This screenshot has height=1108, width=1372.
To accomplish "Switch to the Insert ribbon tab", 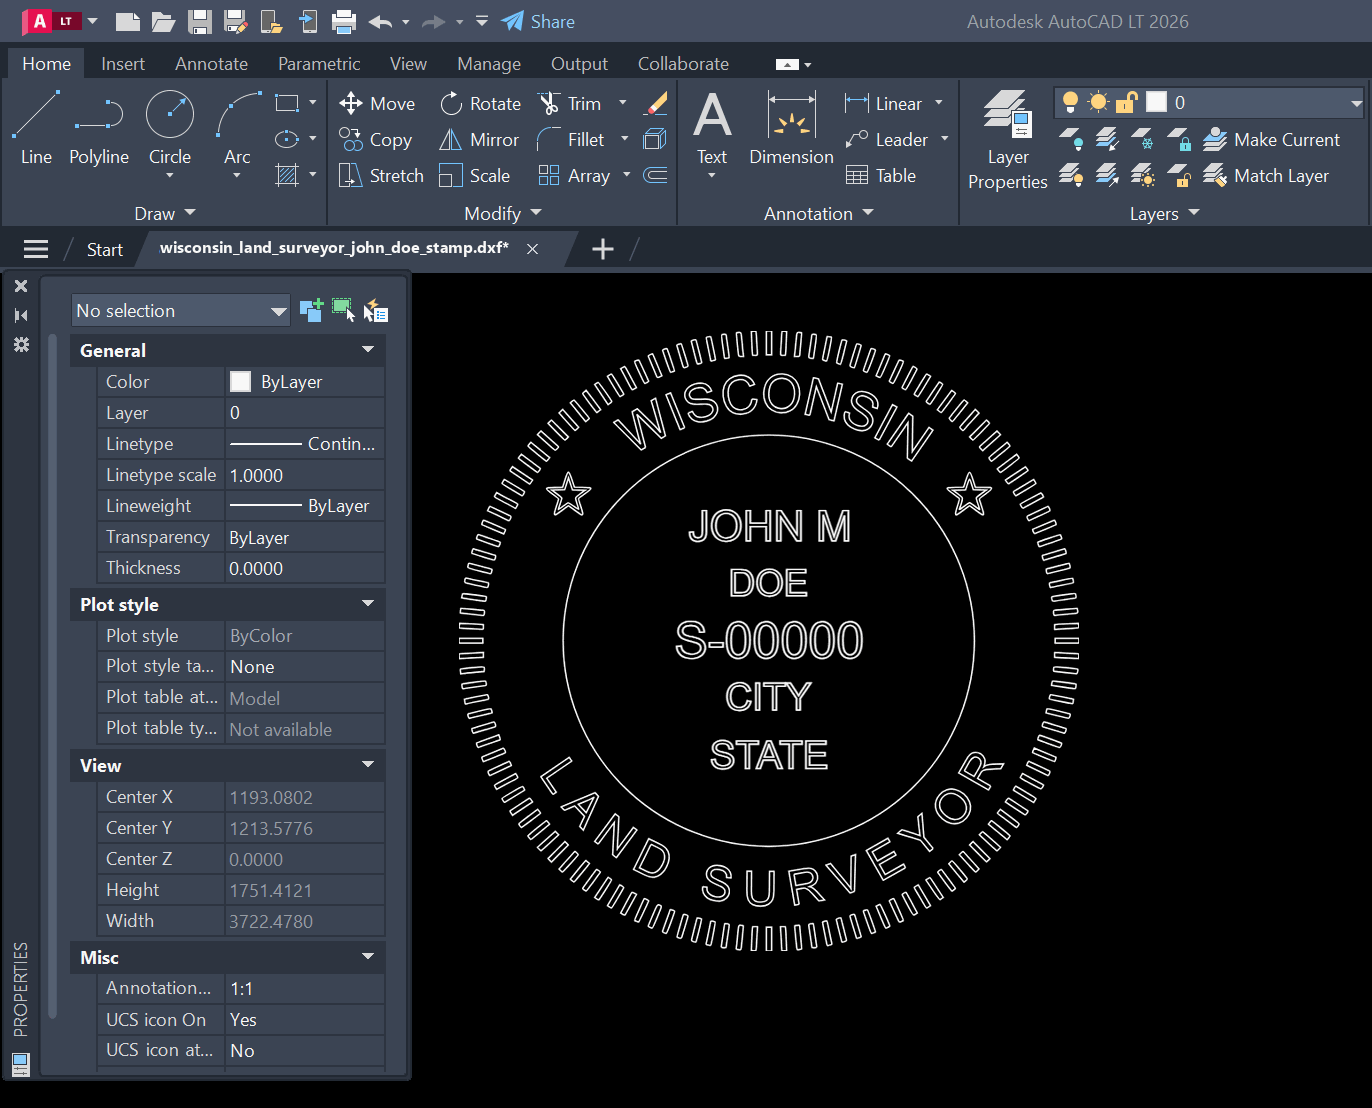I will click(x=123, y=63).
